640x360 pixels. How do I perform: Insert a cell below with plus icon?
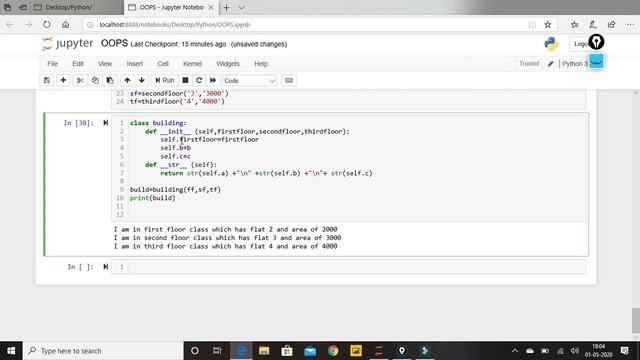(63, 80)
